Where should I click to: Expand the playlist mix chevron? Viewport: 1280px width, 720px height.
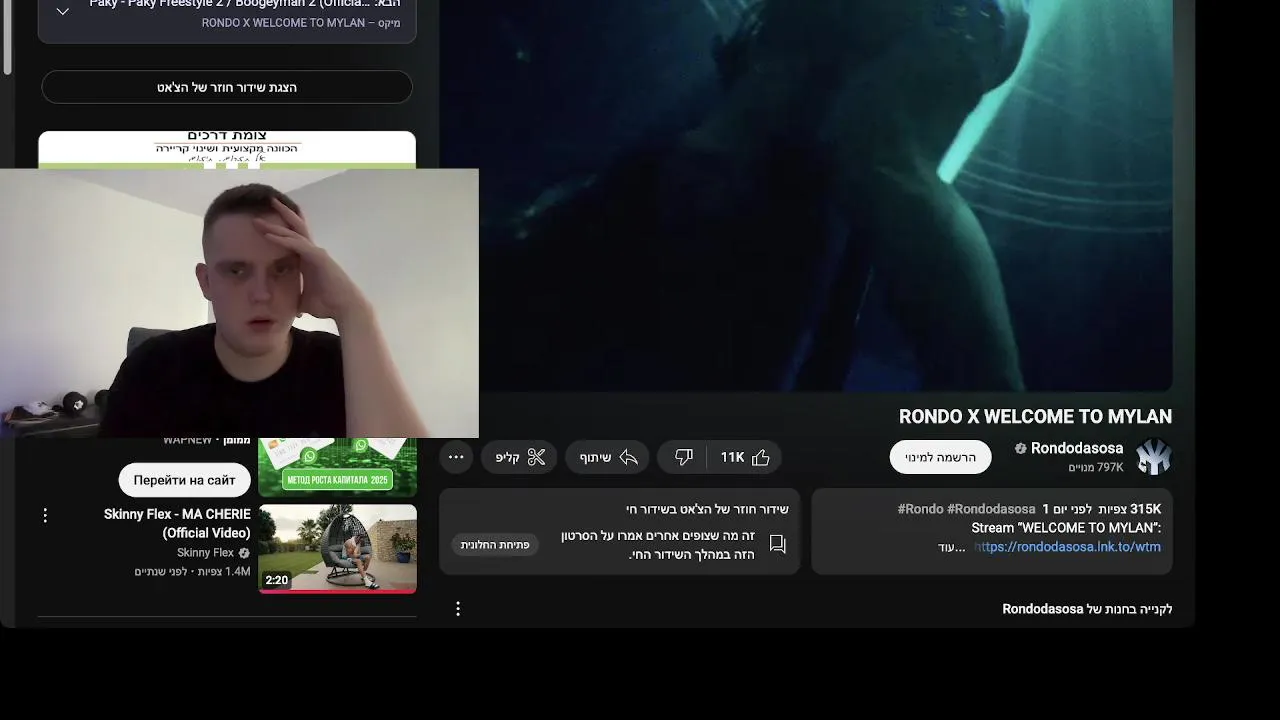pyautogui.click(x=62, y=12)
